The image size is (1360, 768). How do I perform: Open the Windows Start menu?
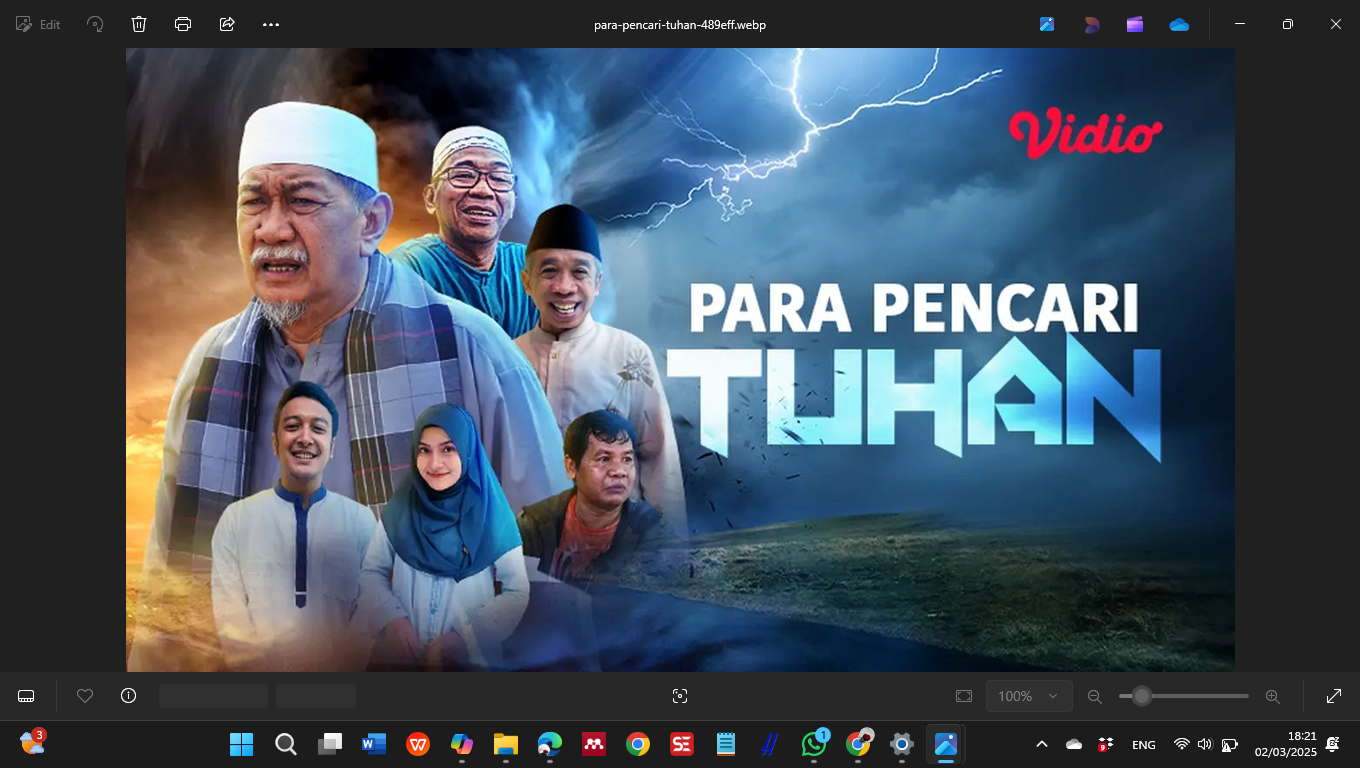click(x=241, y=744)
